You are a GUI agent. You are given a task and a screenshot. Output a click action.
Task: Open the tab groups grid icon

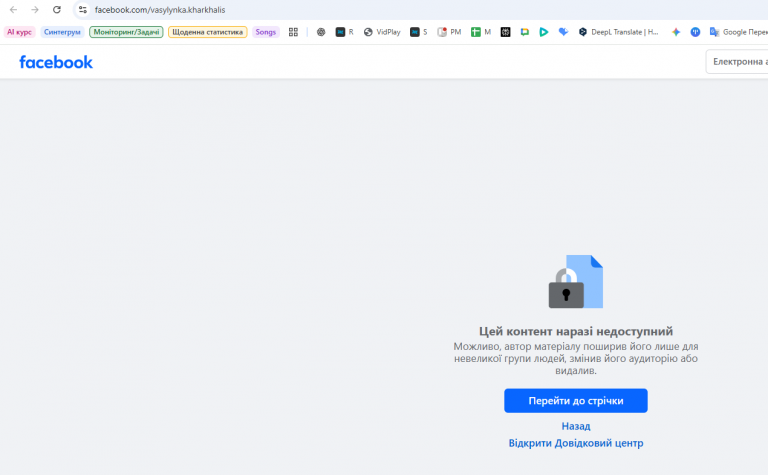pos(293,32)
